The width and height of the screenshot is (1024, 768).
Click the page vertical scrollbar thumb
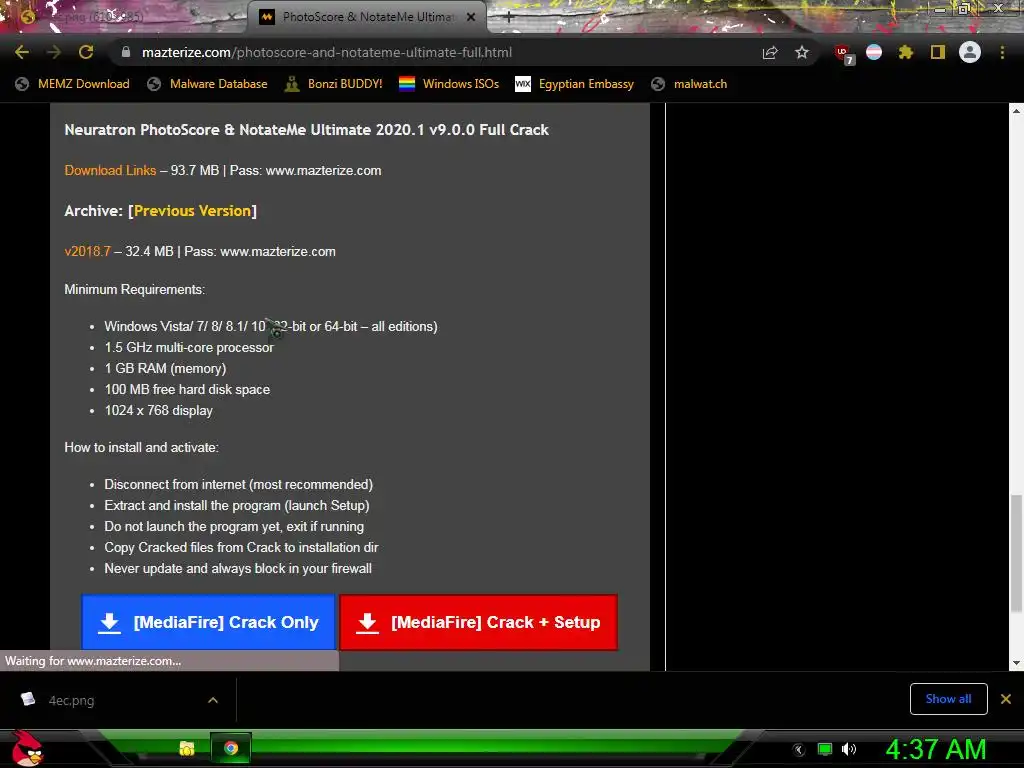pos(1016,554)
